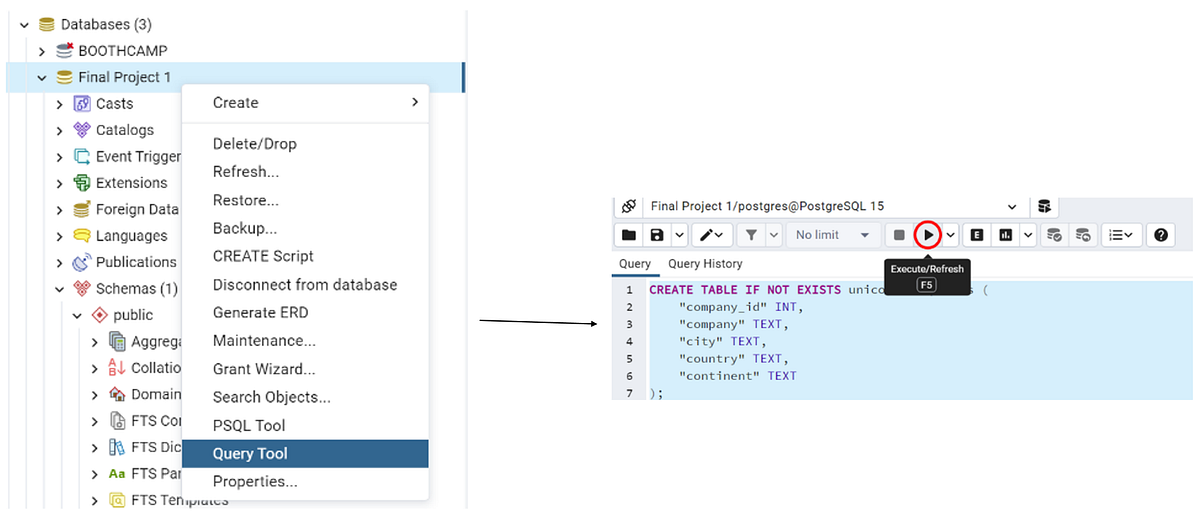Image resolution: width=1200 pixels, height=519 pixels.
Task: Choose CREATE Script menu entry
Action: tap(305, 256)
